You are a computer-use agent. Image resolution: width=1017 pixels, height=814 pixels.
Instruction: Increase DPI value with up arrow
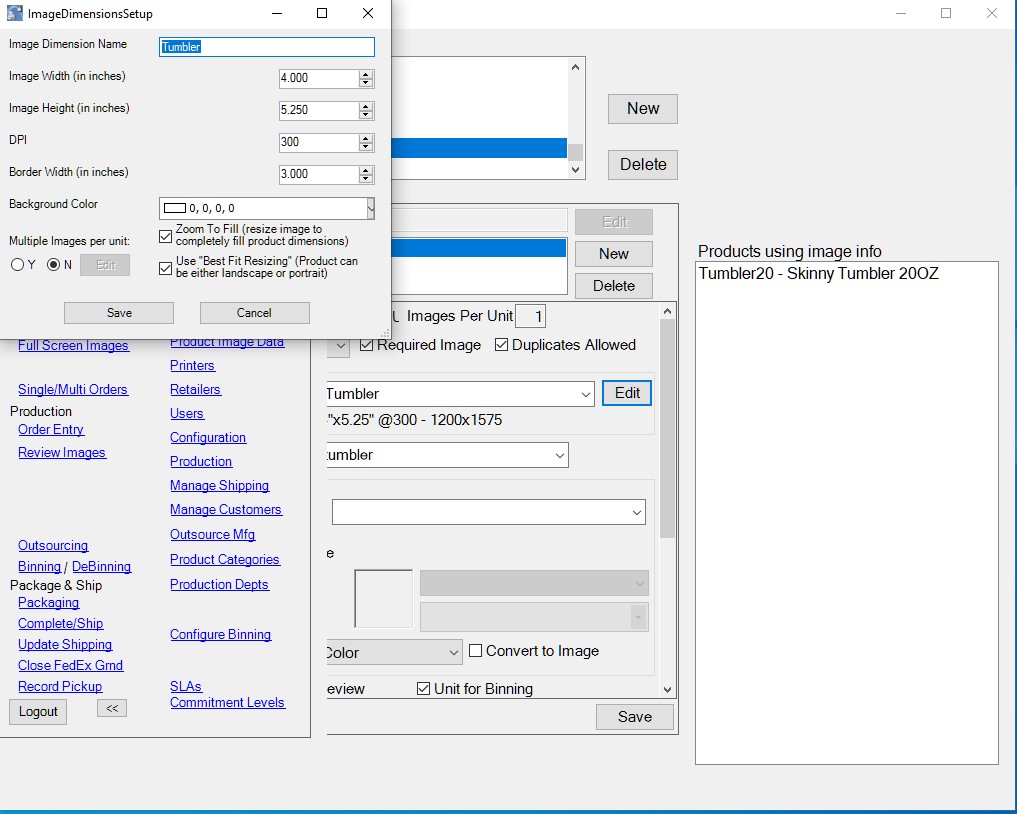366,138
